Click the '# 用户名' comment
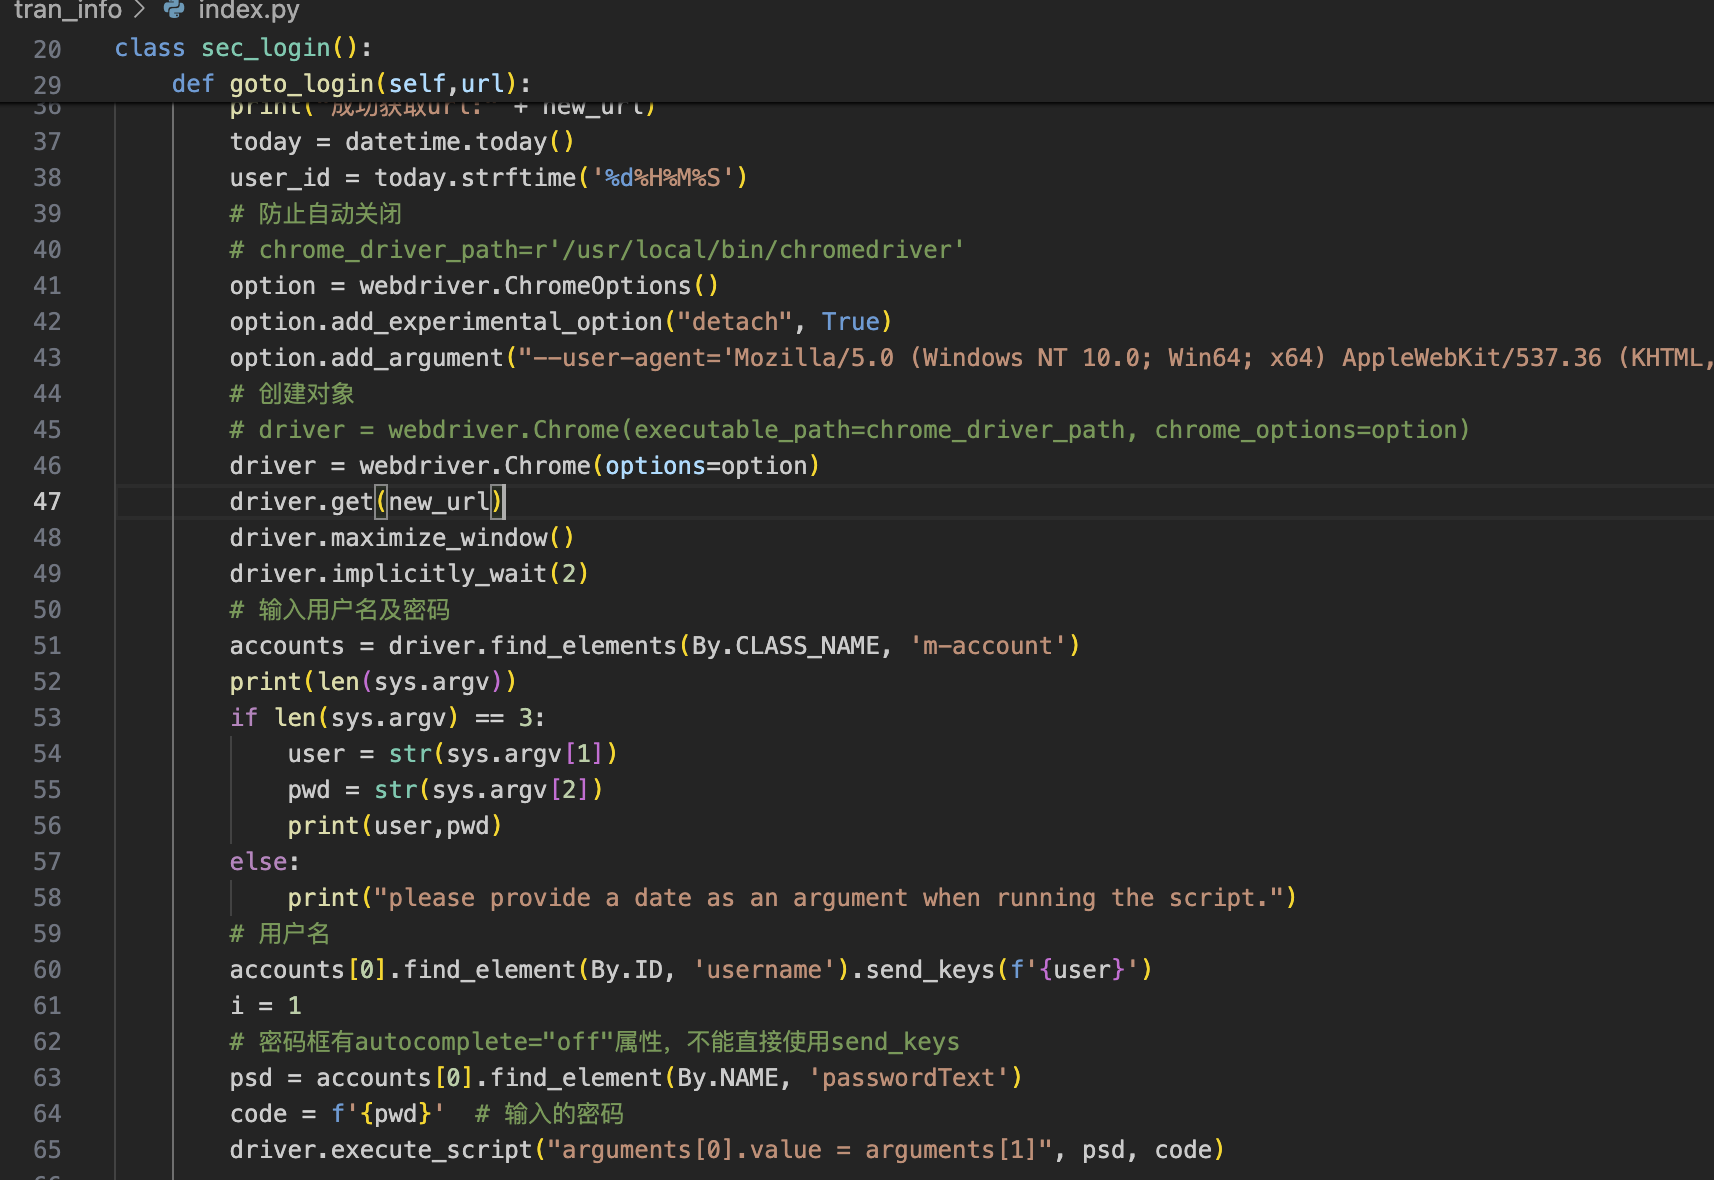Viewport: 1714px width, 1180px height. point(280,934)
